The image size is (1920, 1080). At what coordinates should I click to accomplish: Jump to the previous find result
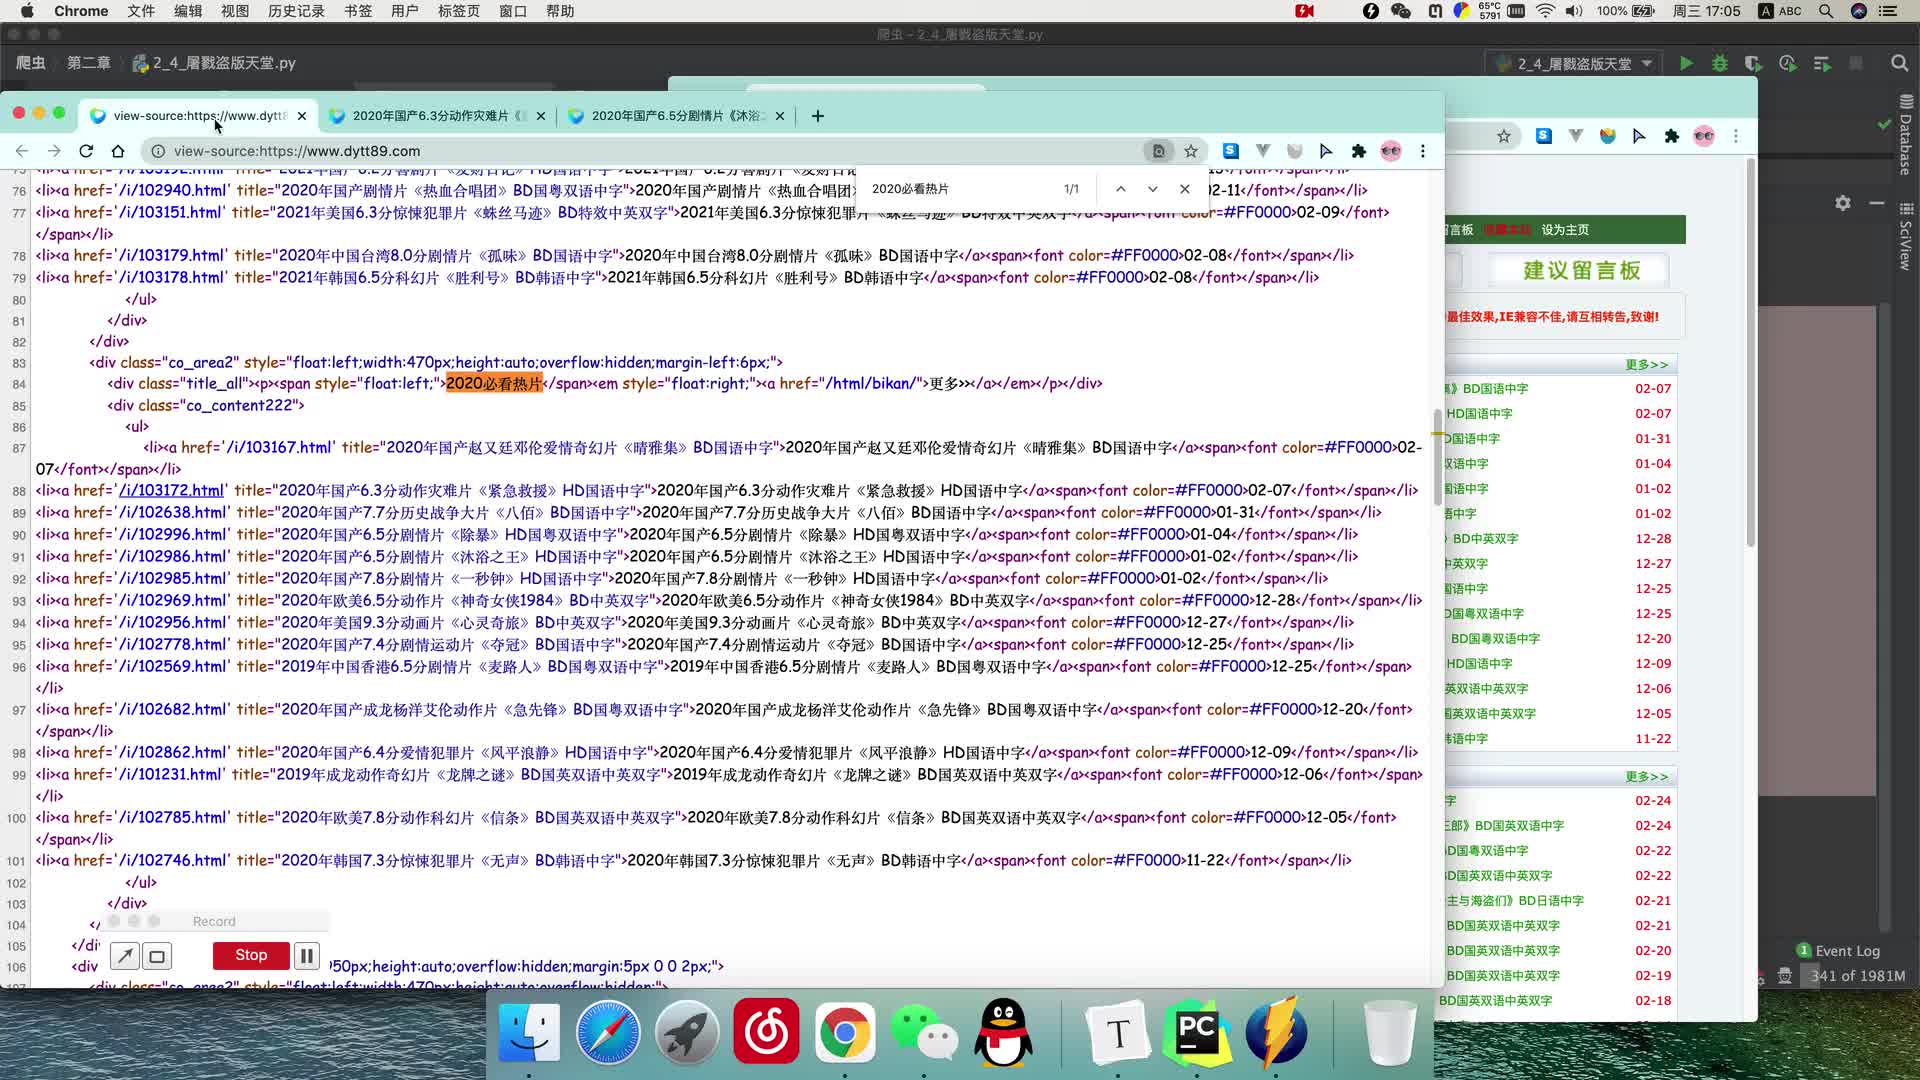coord(1121,189)
